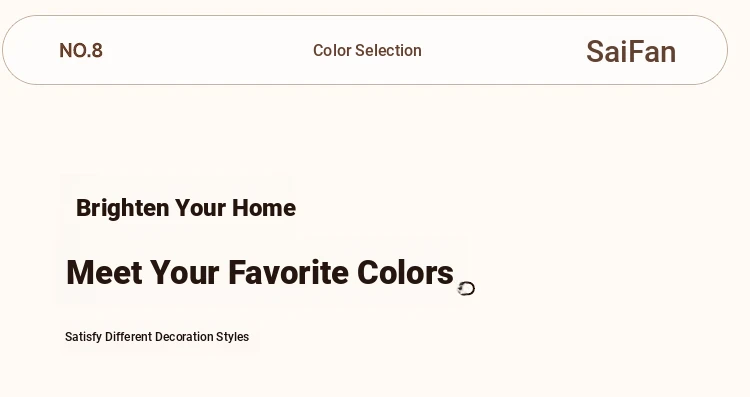Open the SaiFan brand logo
The image size is (750, 397).
click(631, 52)
